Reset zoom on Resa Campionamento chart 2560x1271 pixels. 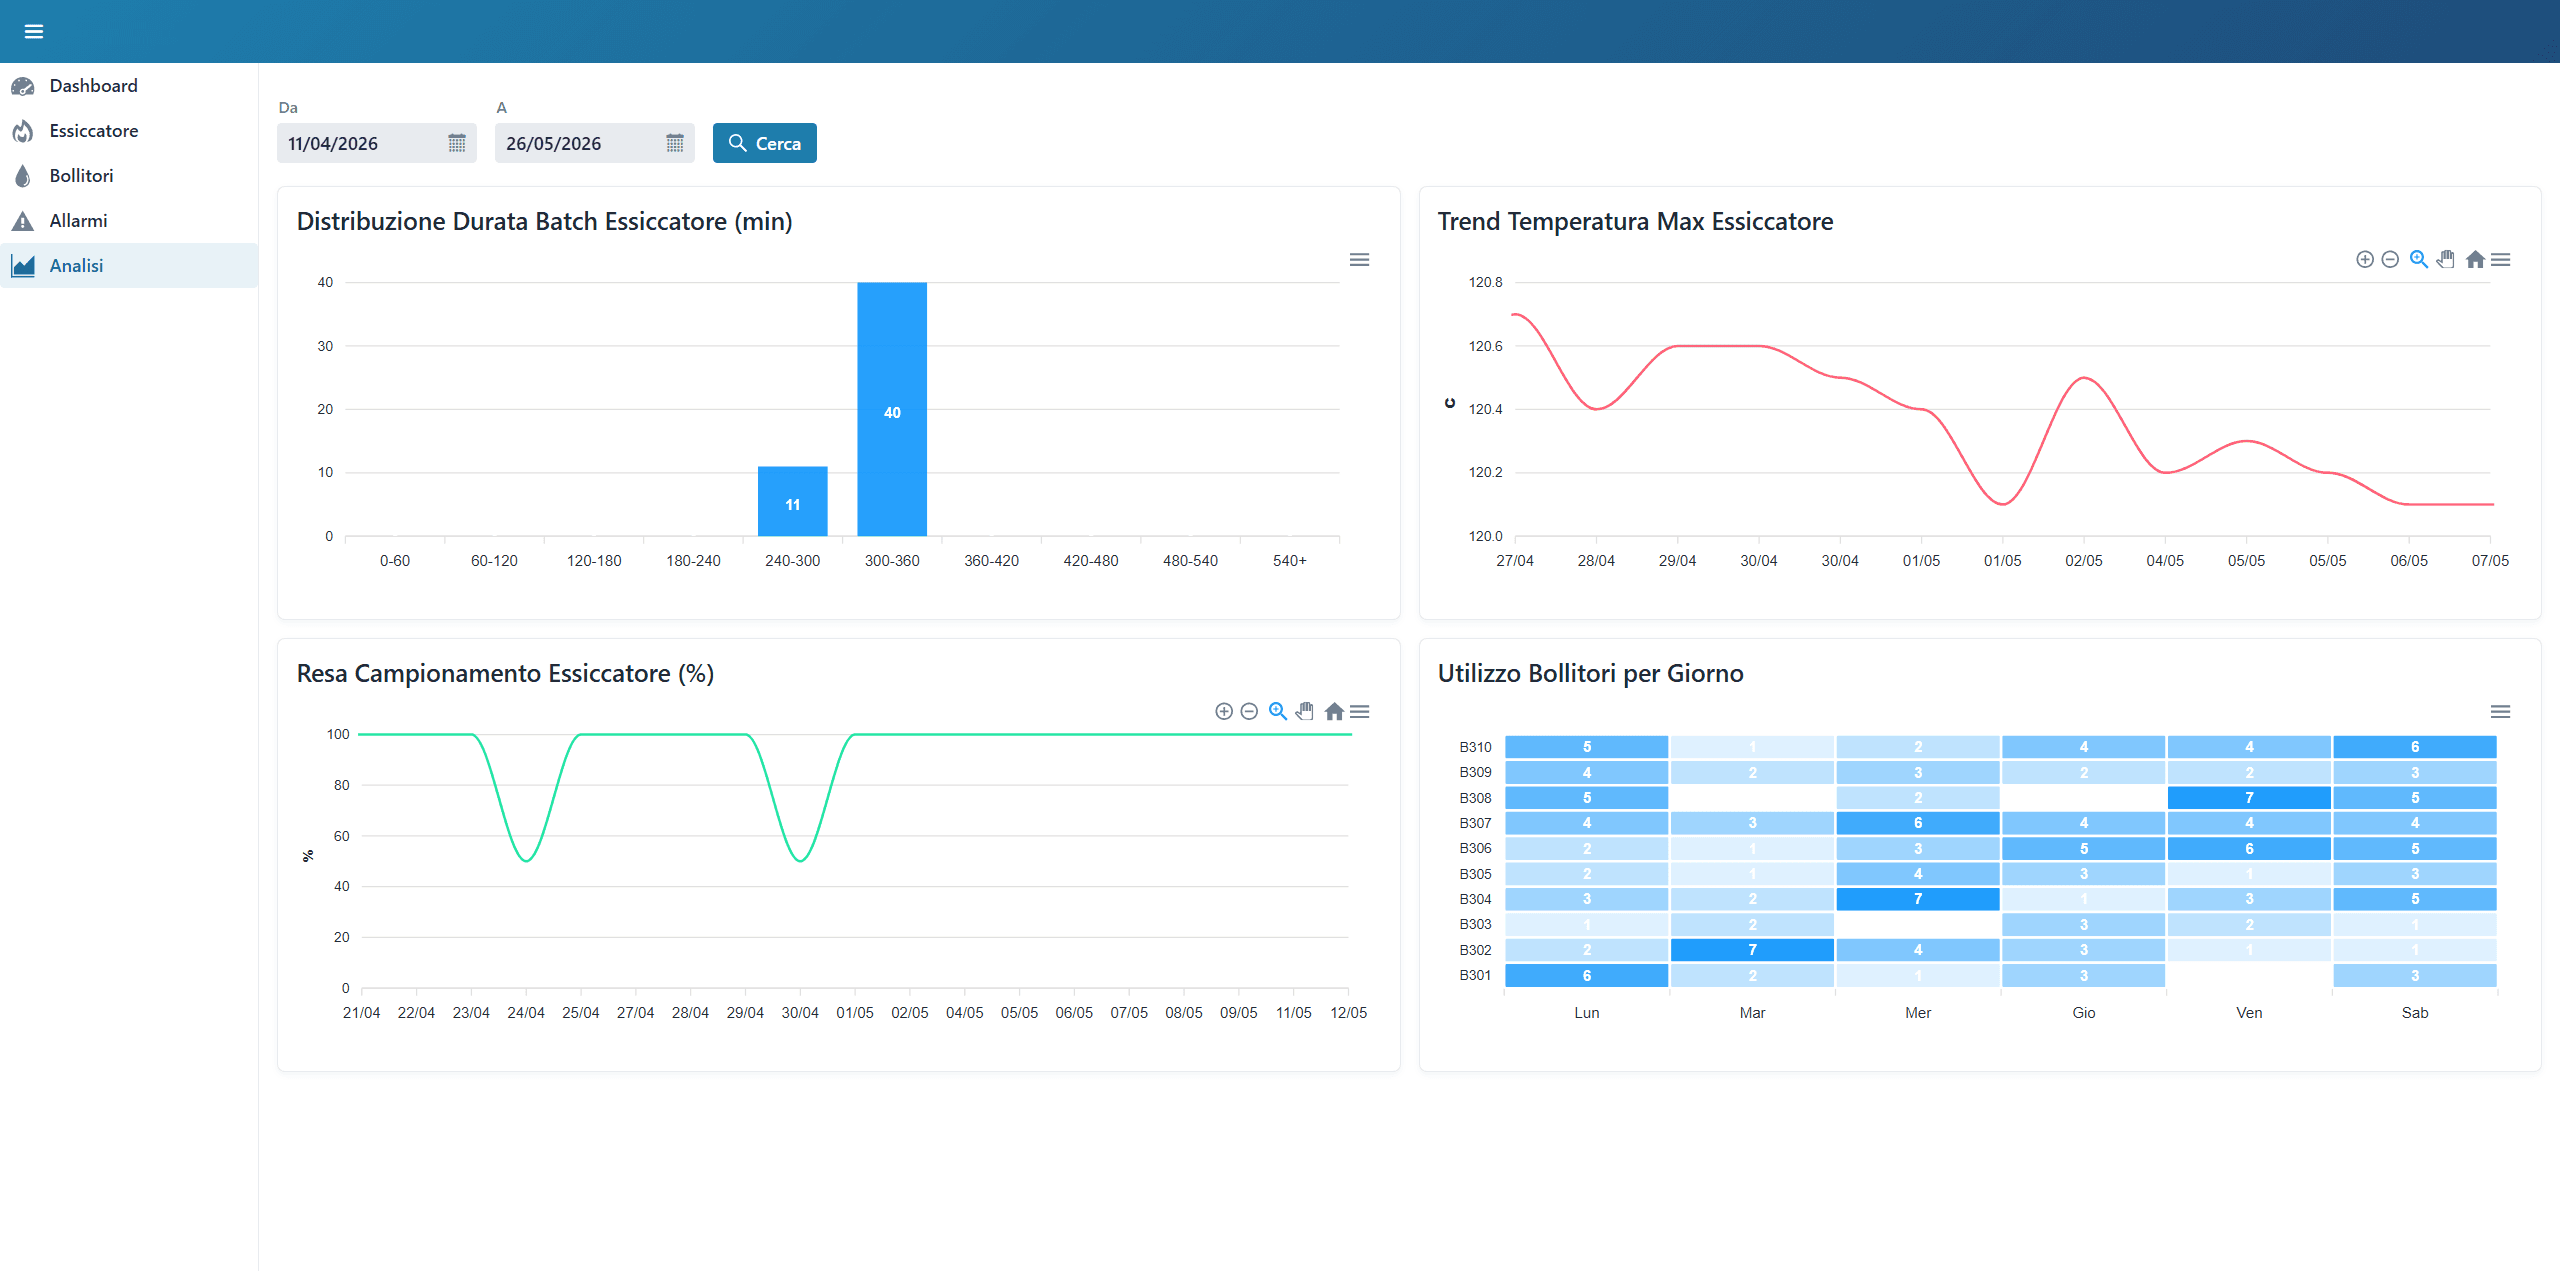(1334, 712)
